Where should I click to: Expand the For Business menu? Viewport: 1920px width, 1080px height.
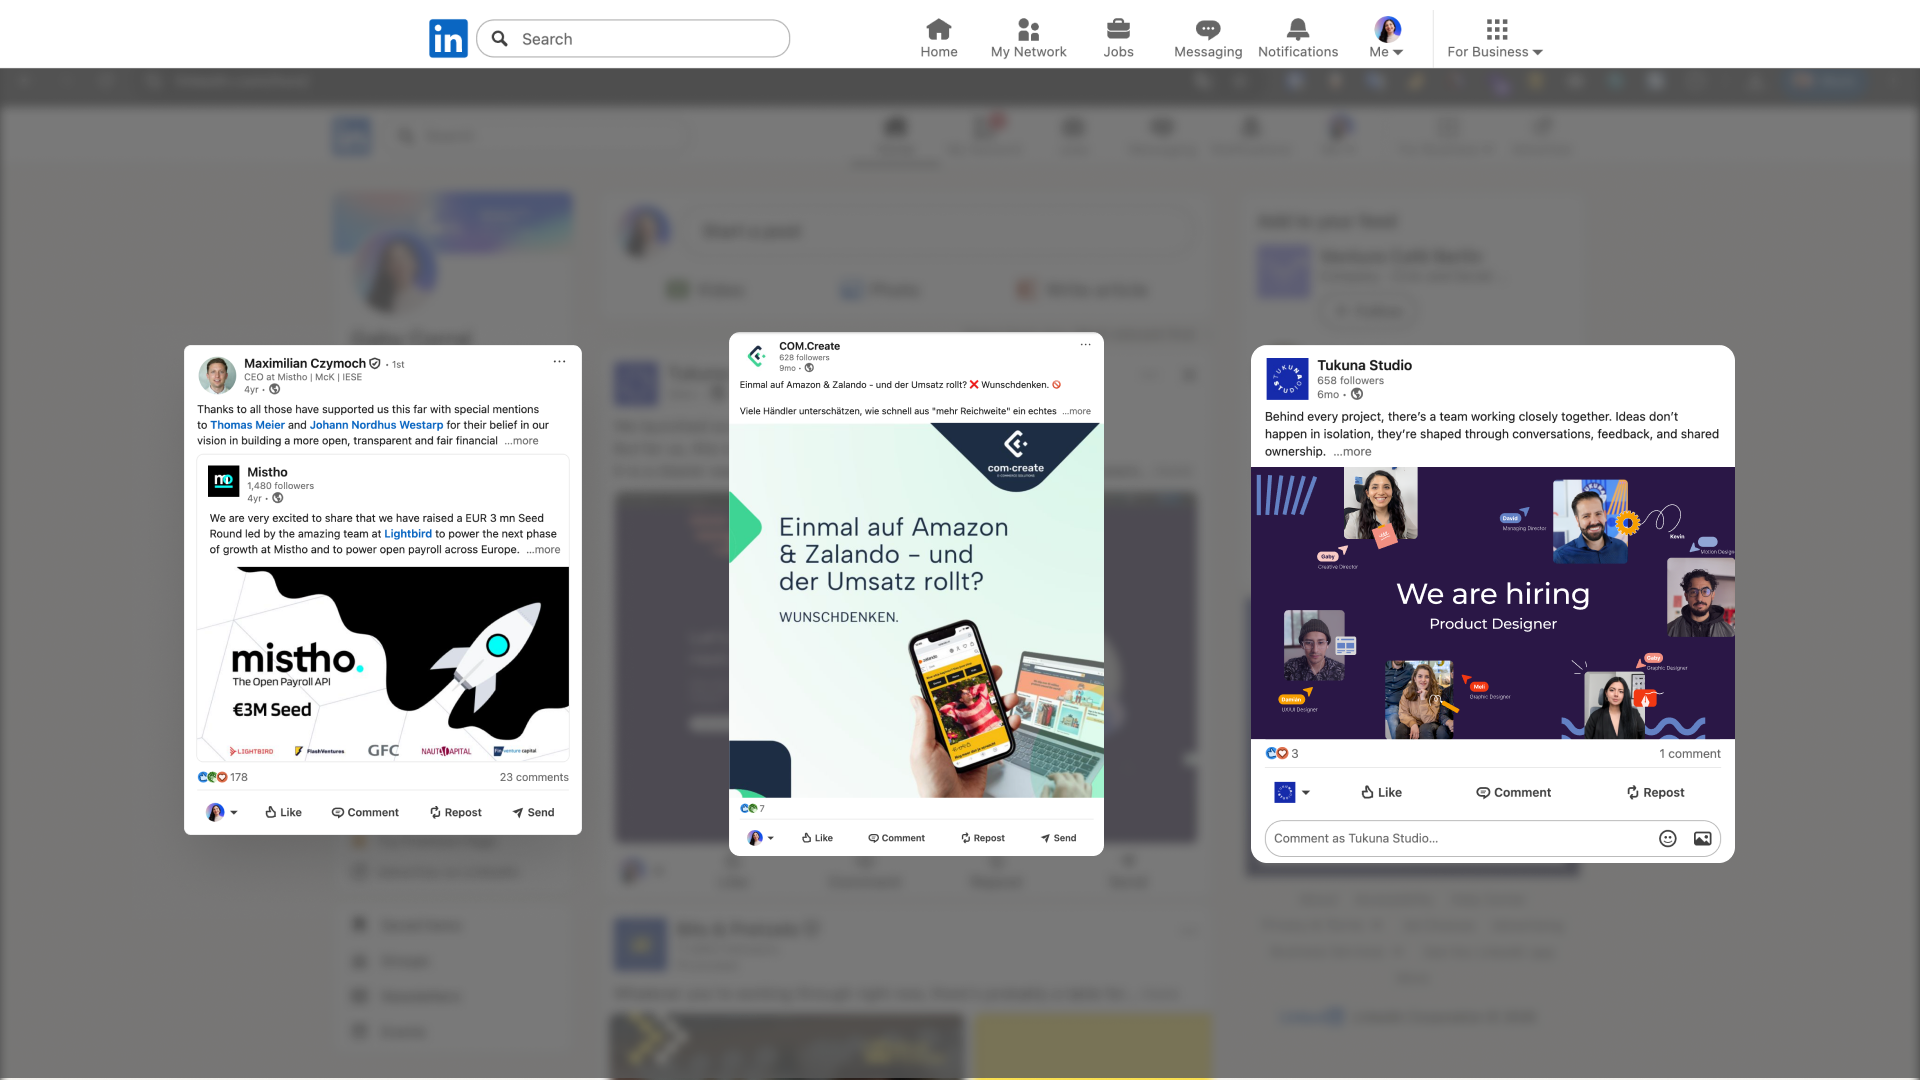[x=1496, y=39]
